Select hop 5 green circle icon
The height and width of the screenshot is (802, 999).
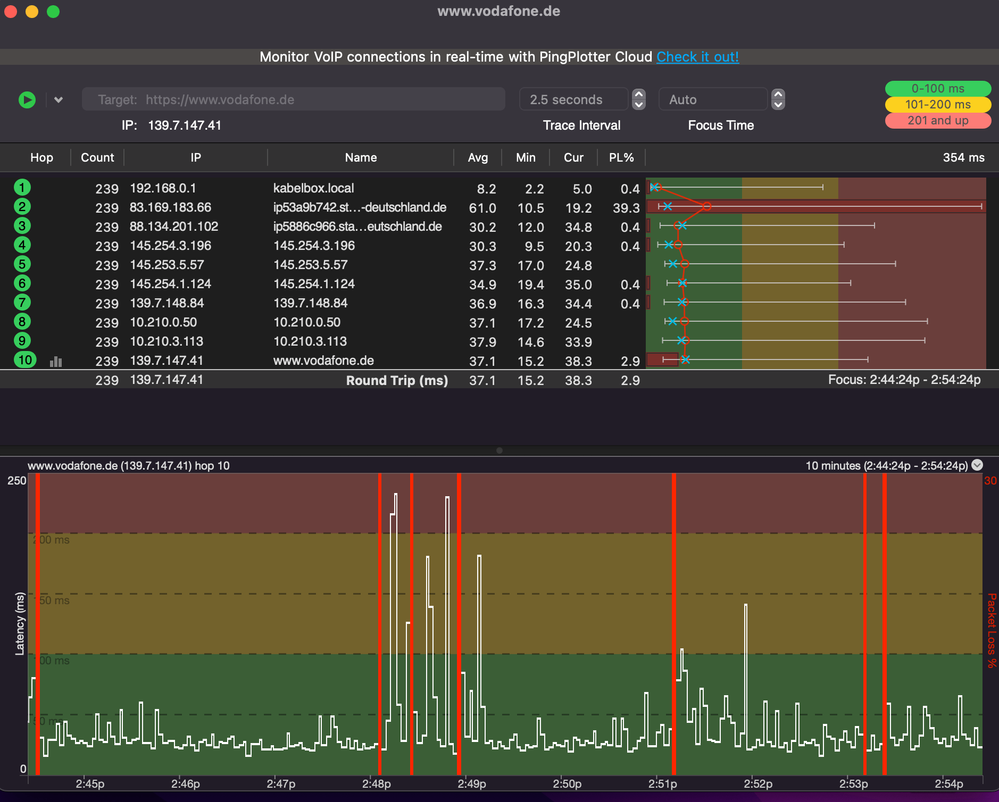tap(22, 264)
